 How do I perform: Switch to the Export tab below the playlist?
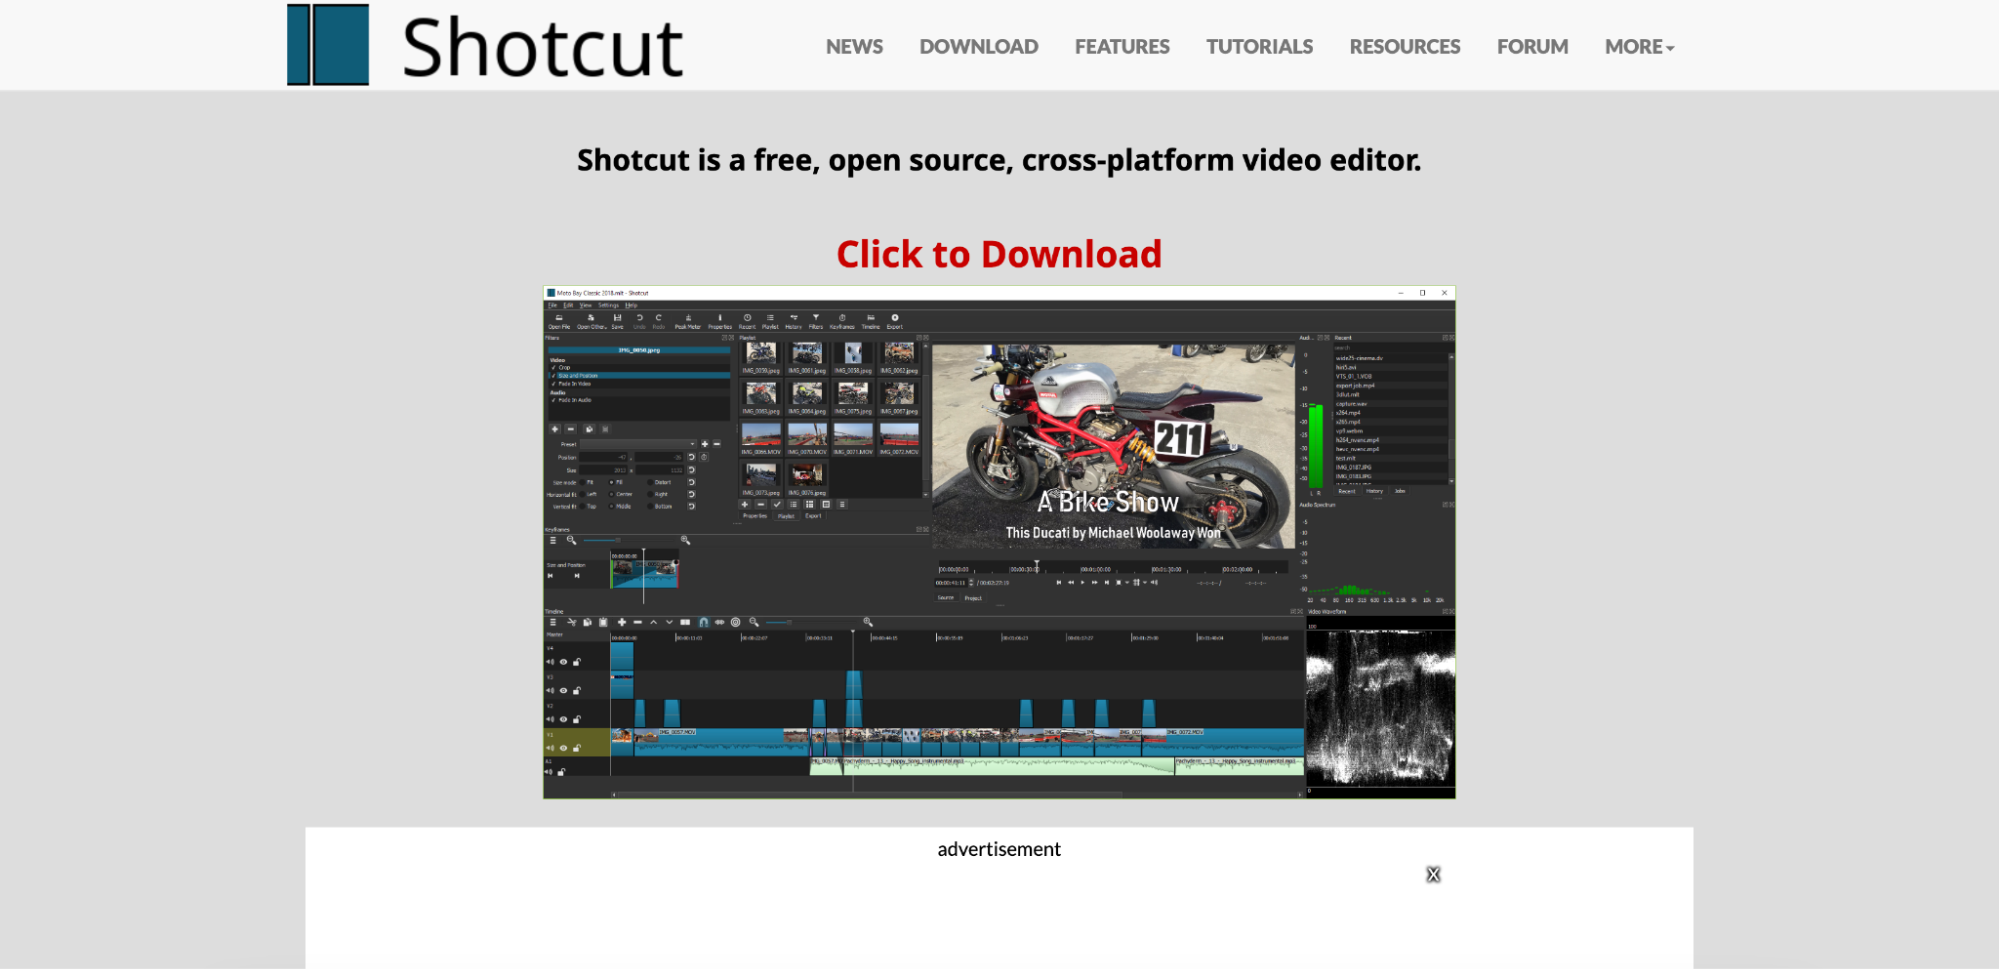pos(813,517)
